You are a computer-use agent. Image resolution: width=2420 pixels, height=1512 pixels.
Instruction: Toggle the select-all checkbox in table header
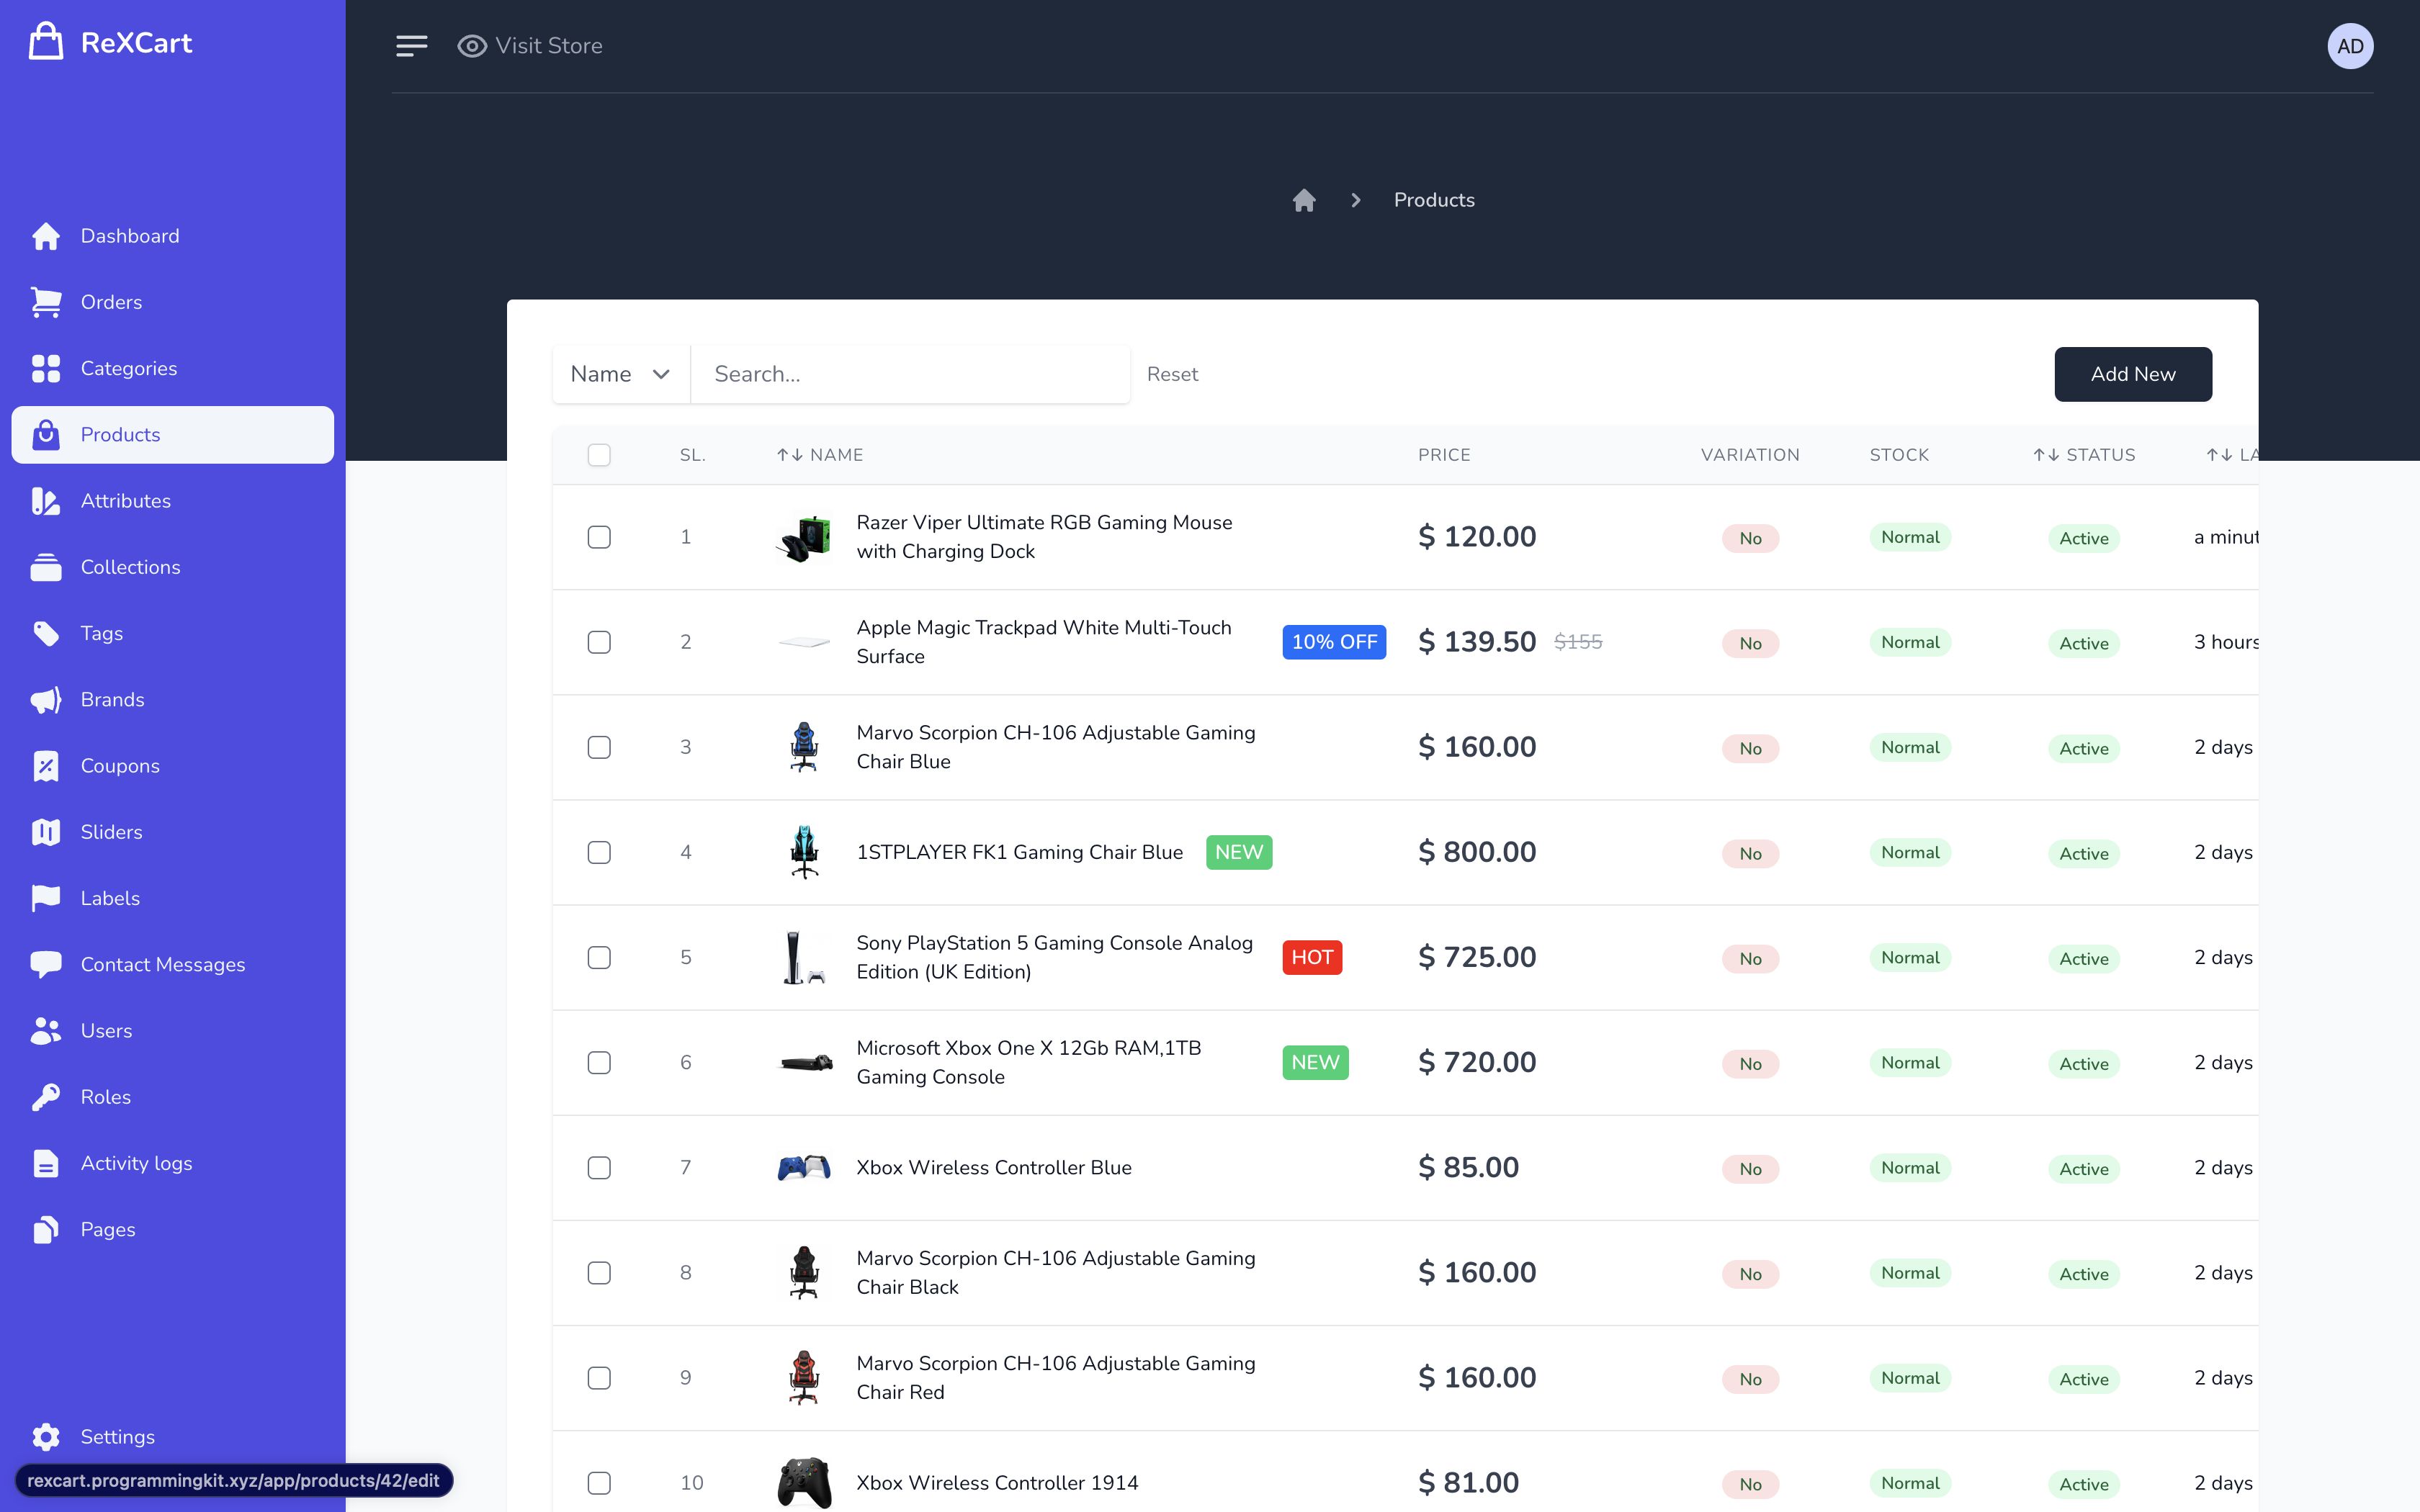tap(599, 455)
